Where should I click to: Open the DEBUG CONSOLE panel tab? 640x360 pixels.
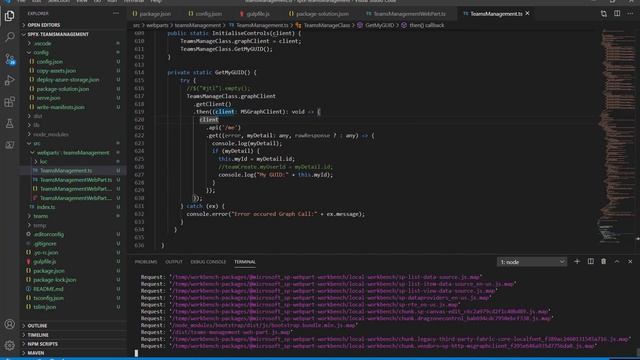click(x=208, y=262)
